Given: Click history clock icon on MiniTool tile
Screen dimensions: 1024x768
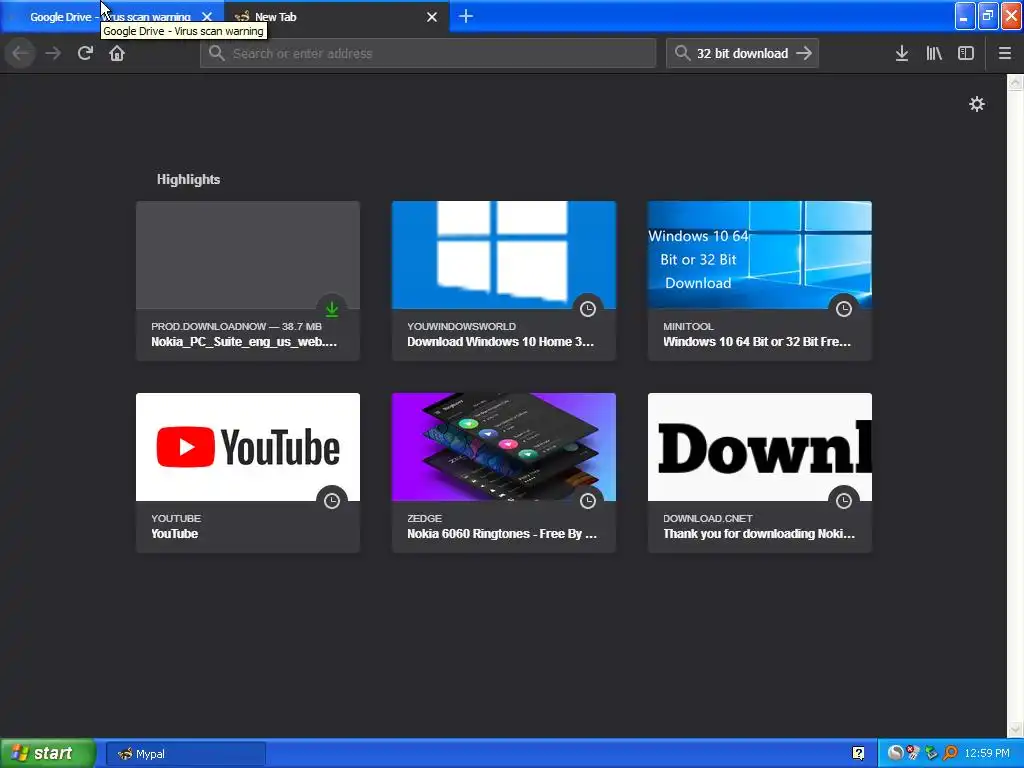Looking at the screenshot, I should click(x=844, y=309).
